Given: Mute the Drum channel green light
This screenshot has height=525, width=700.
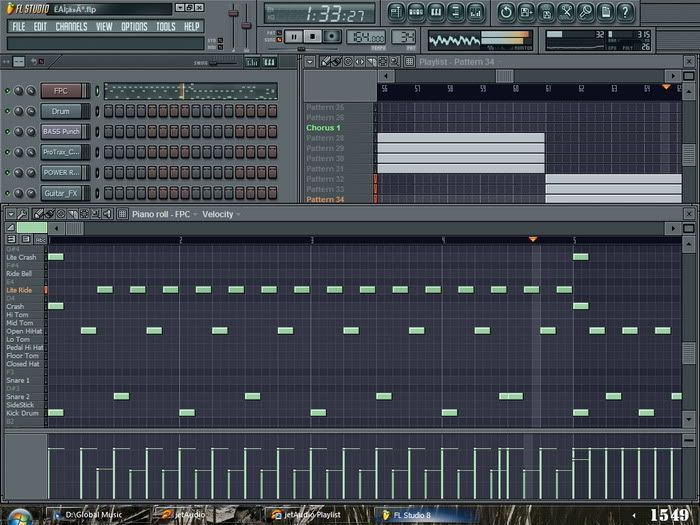Looking at the screenshot, I should click(x=7, y=111).
